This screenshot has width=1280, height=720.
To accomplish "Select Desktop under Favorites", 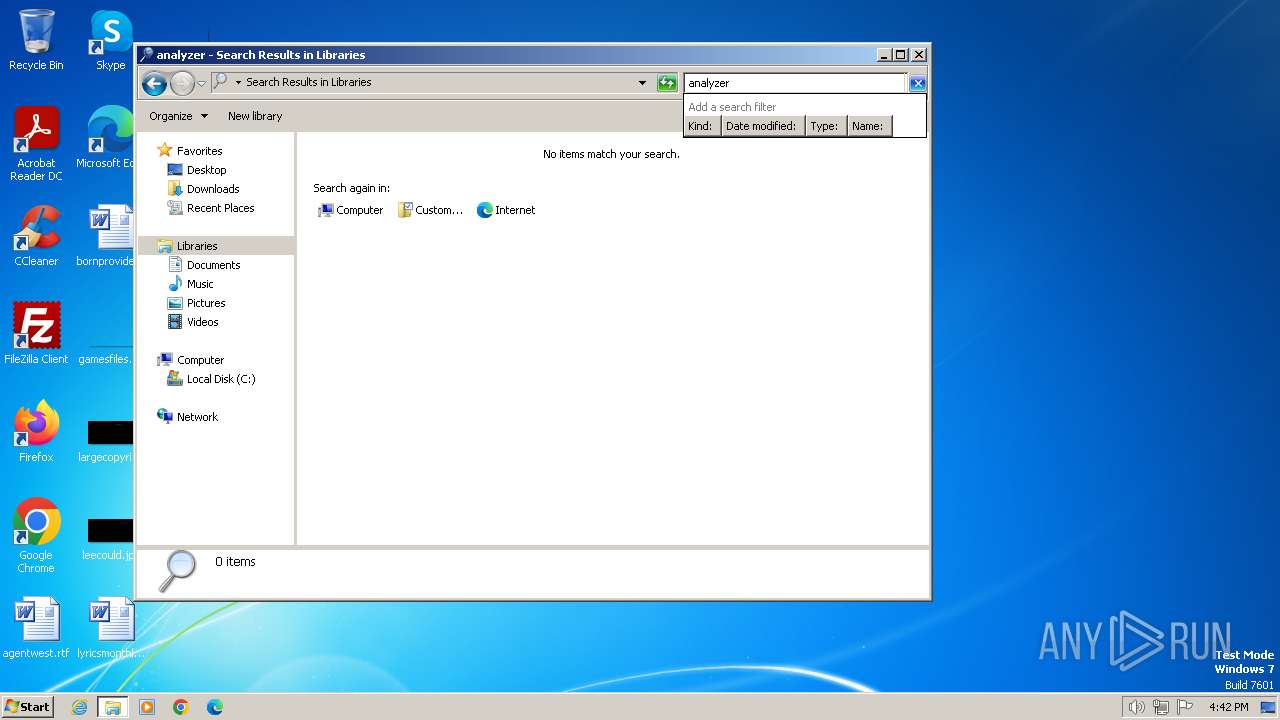I will tap(206, 170).
